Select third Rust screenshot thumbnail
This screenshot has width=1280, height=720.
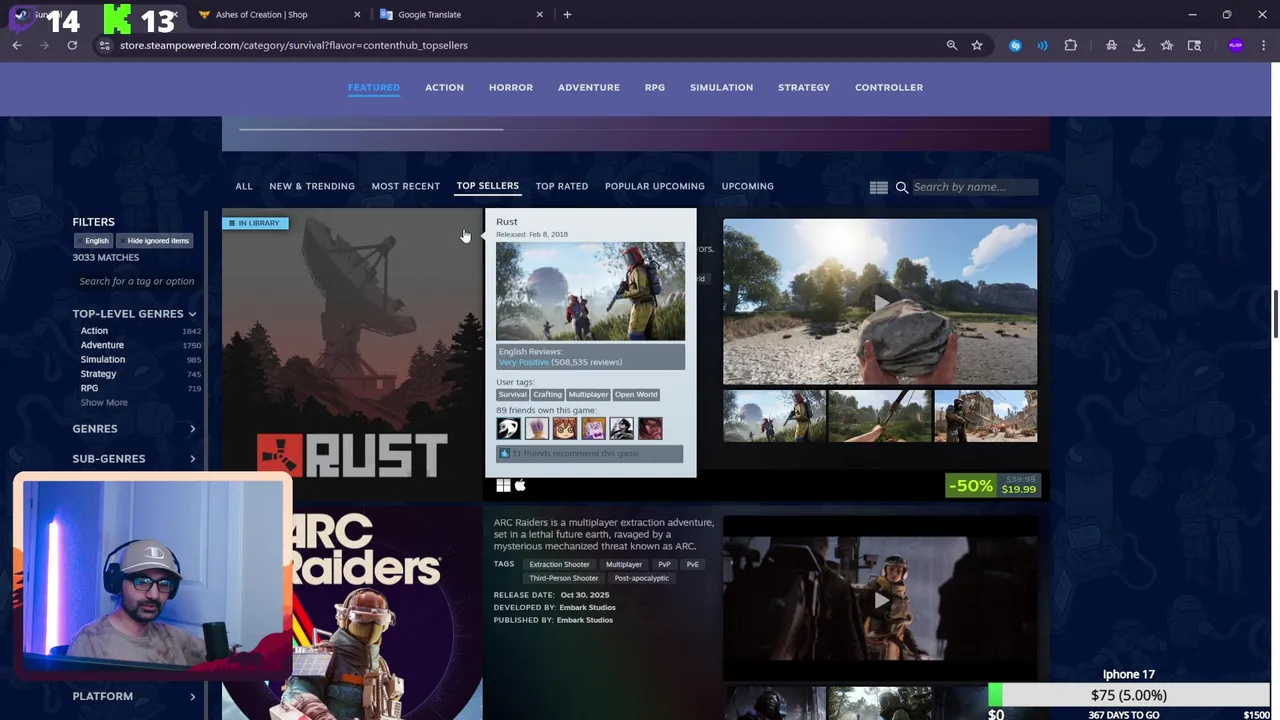tap(986, 416)
